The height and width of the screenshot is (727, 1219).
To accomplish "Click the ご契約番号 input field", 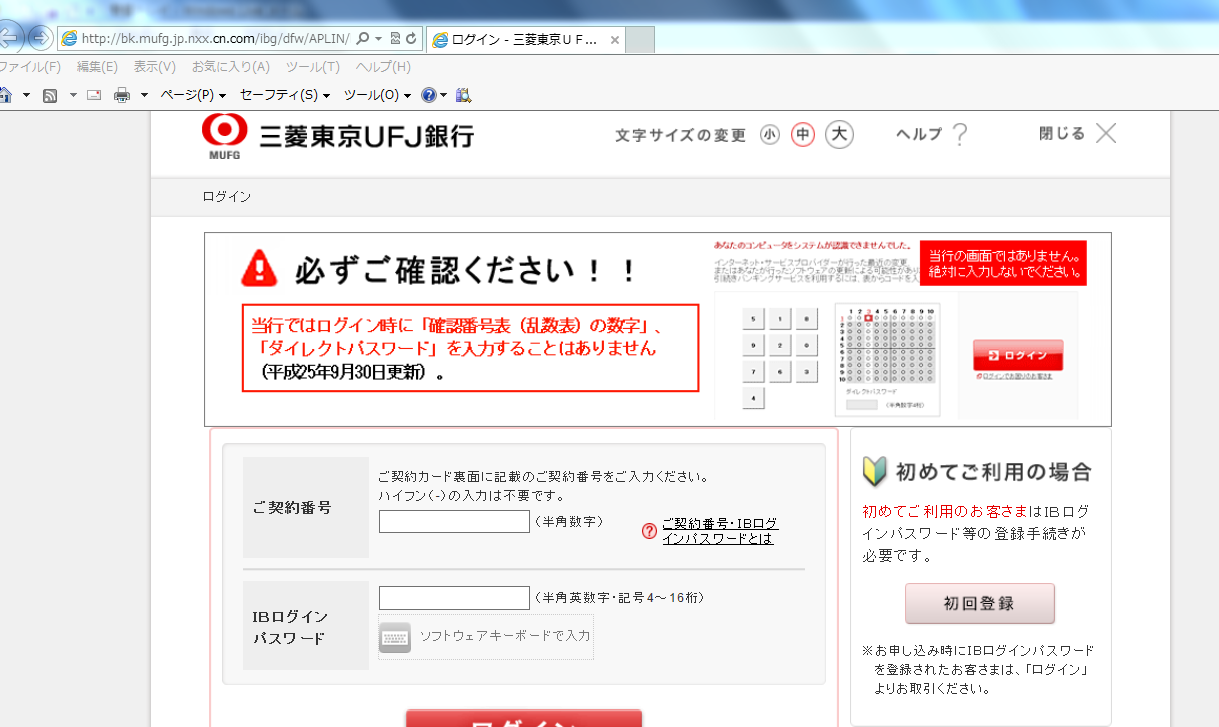I will (x=454, y=521).
